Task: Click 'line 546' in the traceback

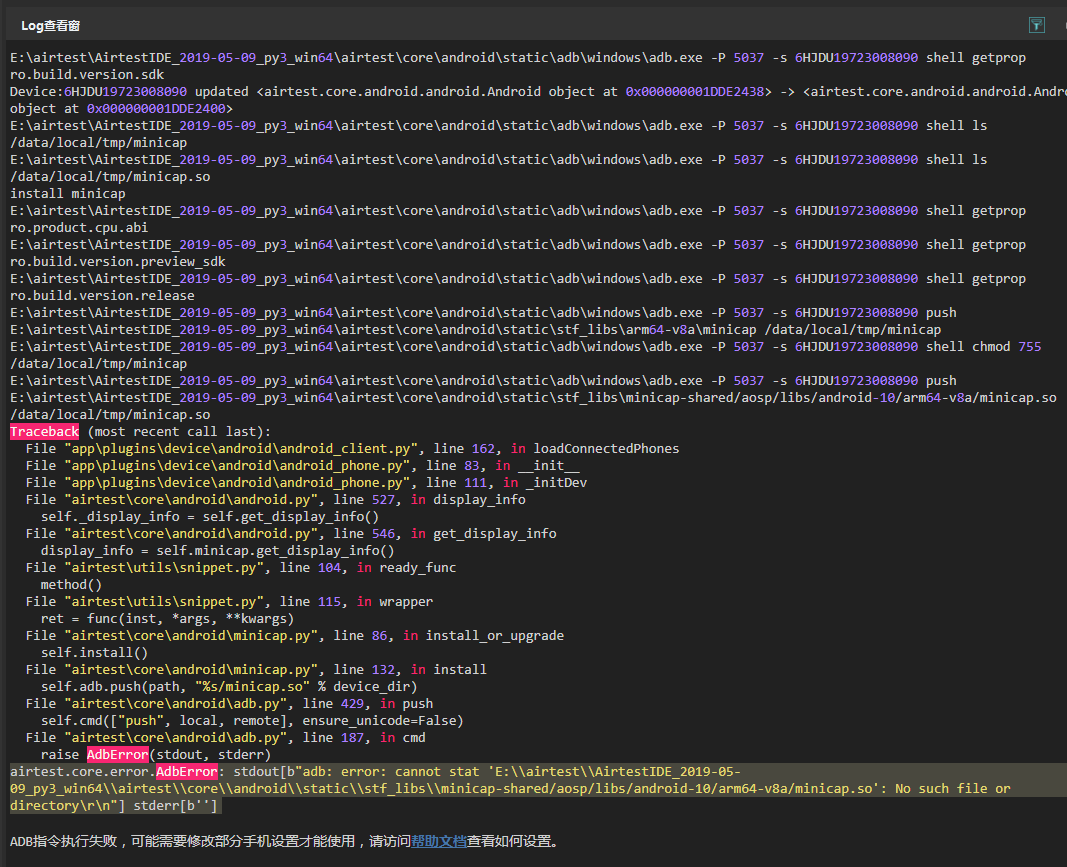Action: point(365,534)
